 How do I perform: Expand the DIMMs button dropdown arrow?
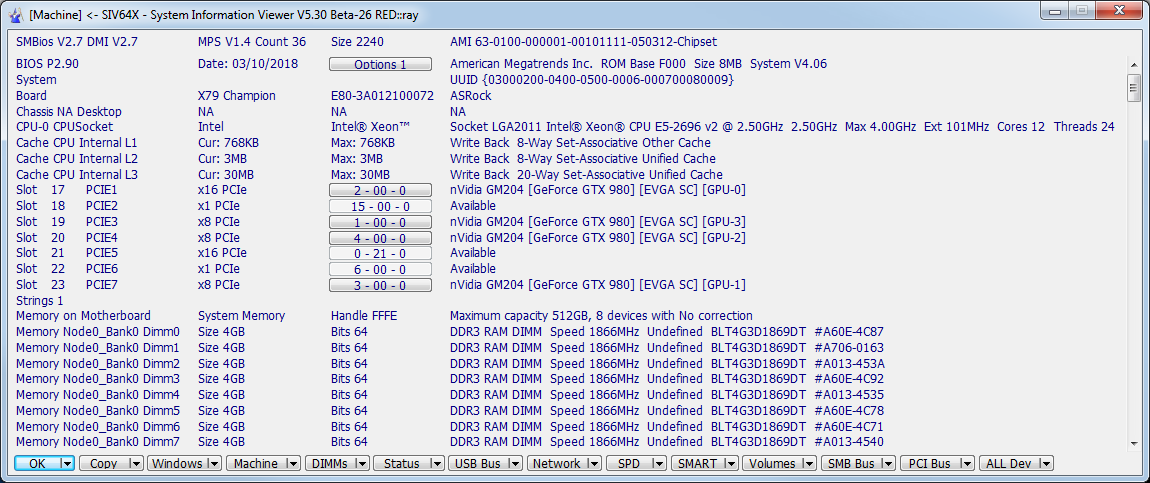click(x=363, y=463)
